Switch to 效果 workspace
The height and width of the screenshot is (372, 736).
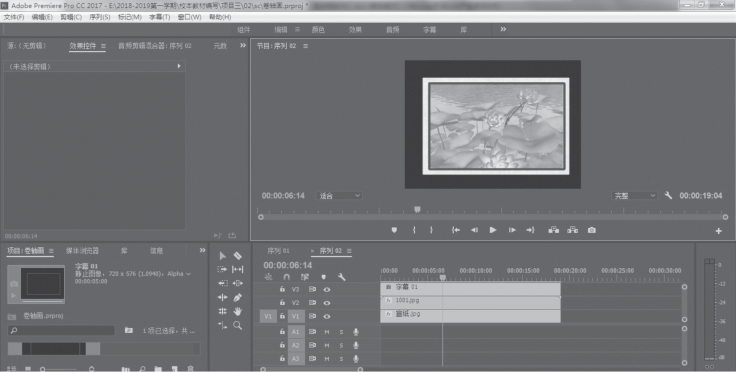click(x=355, y=30)
